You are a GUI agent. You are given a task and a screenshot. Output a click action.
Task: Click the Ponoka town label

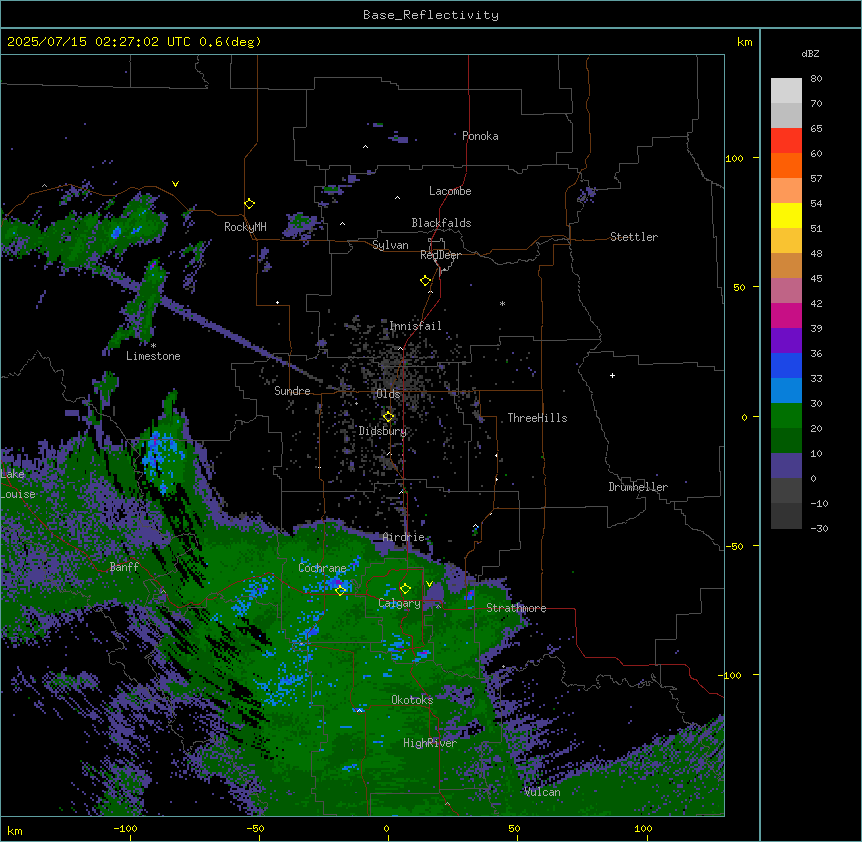coord(480,136)
